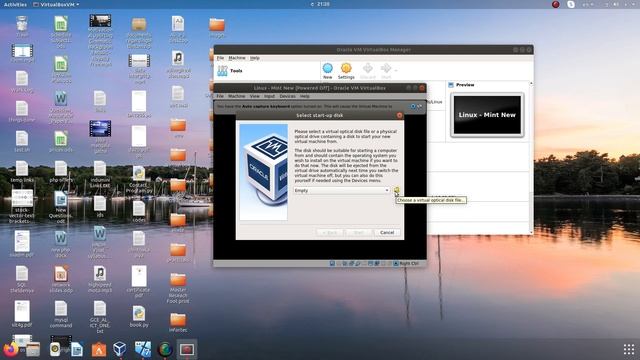Image resolution: width=640 pixels, height=360 pixels.
Task: Cancel the Select start-up disk dialog
Action: [387, 232]
